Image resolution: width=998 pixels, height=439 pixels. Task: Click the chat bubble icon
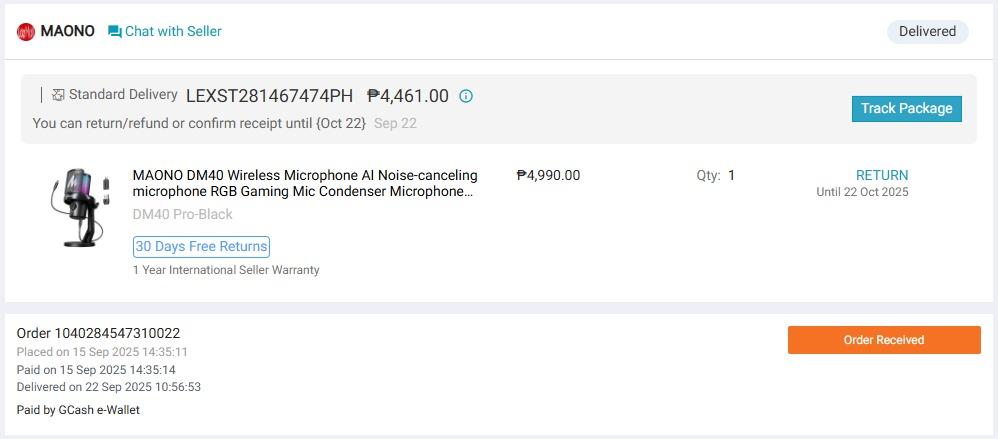(115, 32)
